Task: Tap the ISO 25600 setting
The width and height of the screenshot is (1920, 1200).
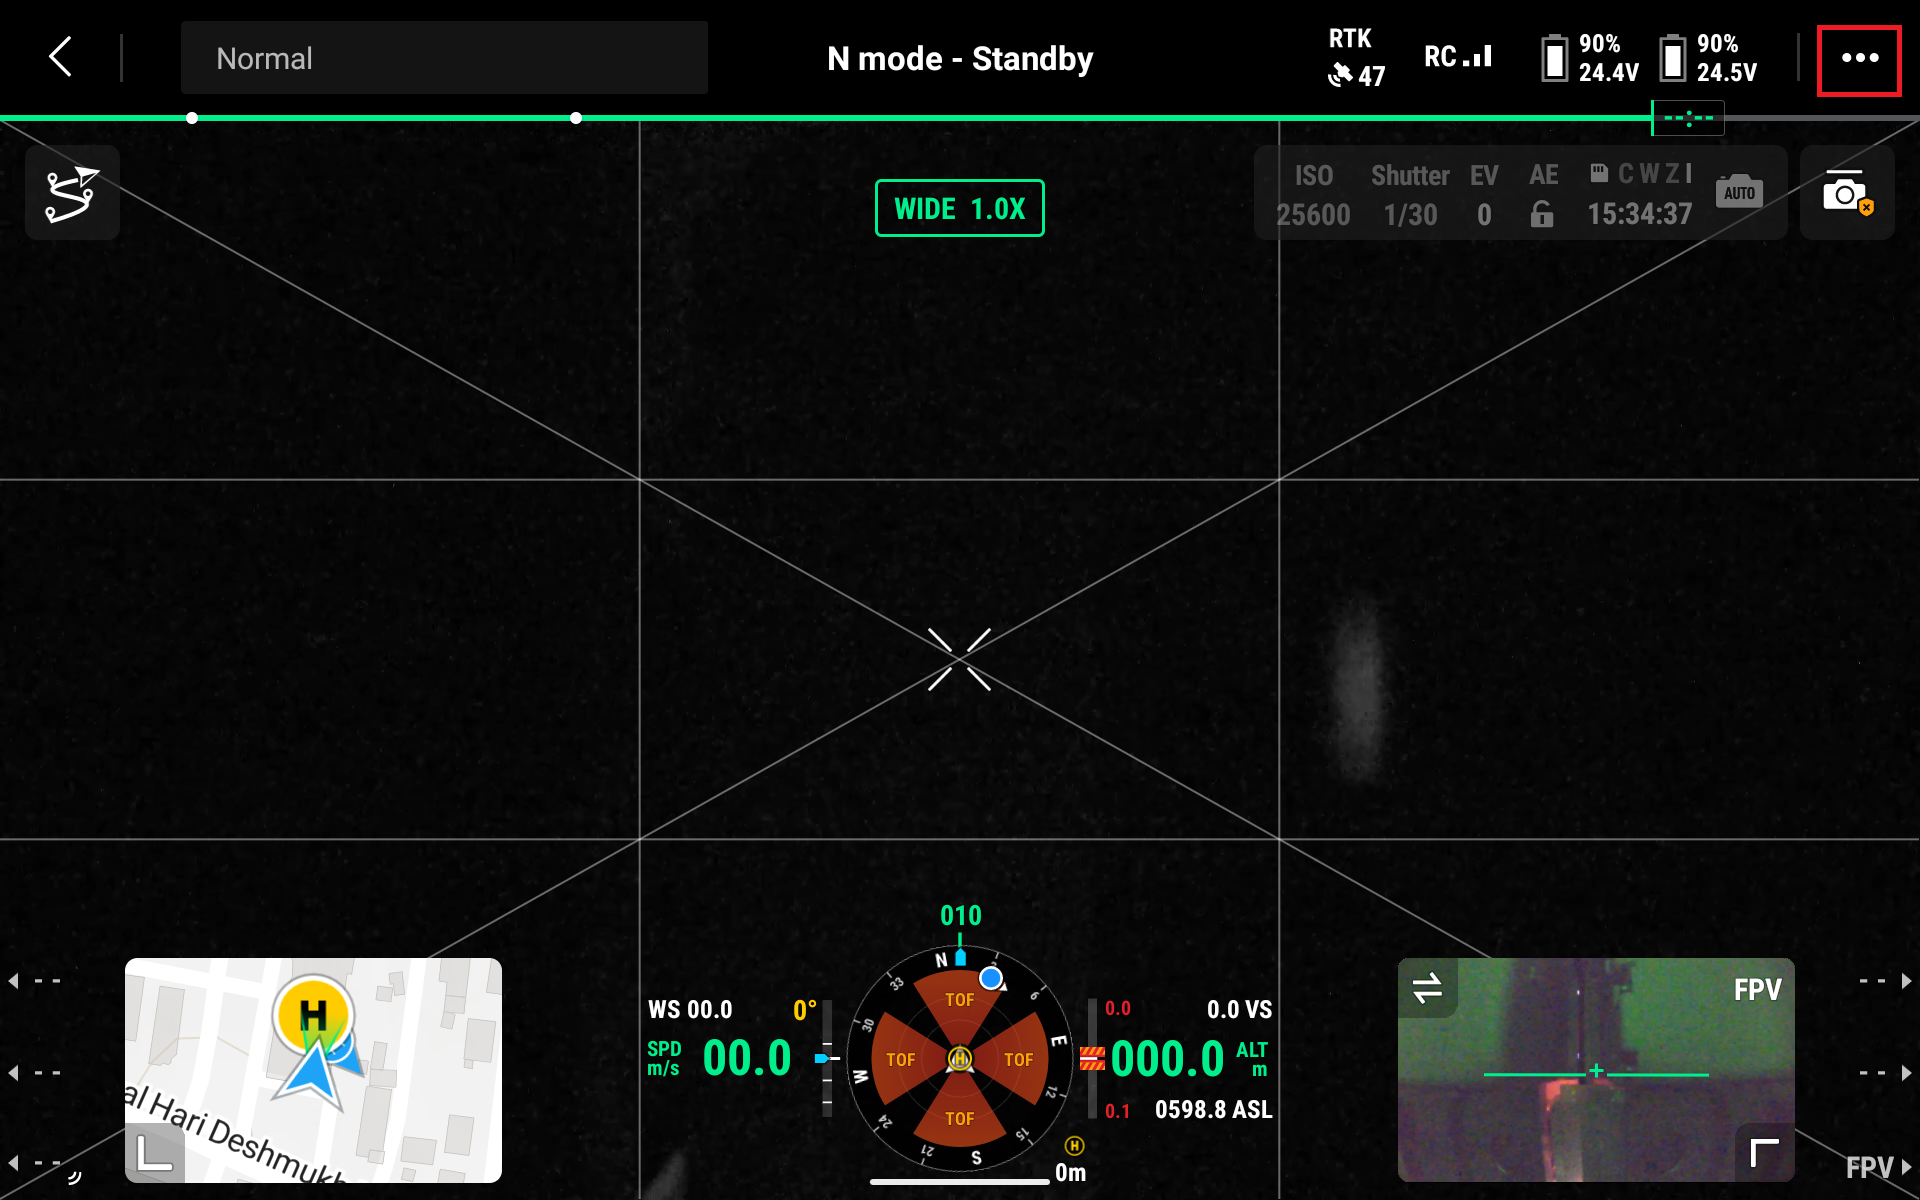Action: point(1313,195)
